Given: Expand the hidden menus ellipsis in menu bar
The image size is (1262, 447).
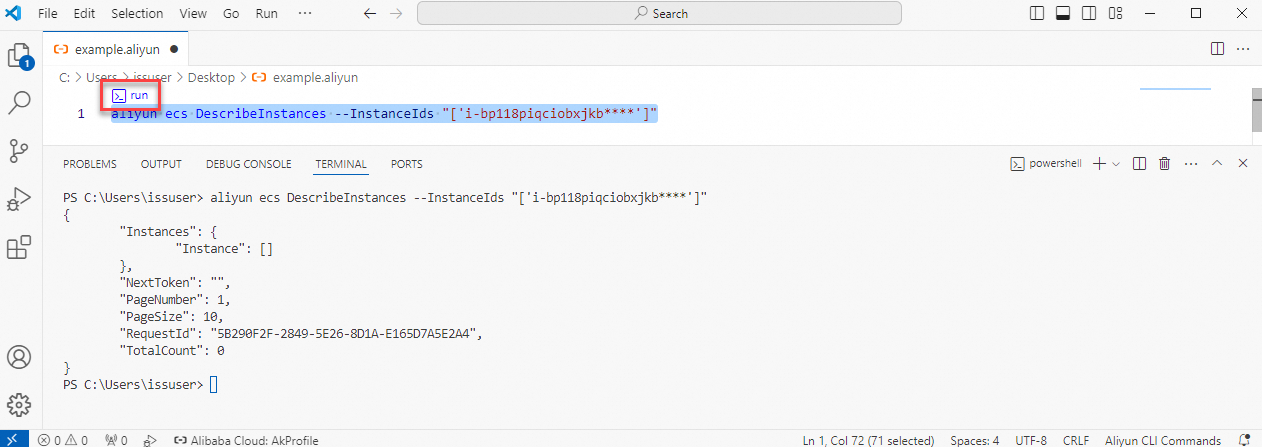Looking at the screenshot, I should [305, 14].
